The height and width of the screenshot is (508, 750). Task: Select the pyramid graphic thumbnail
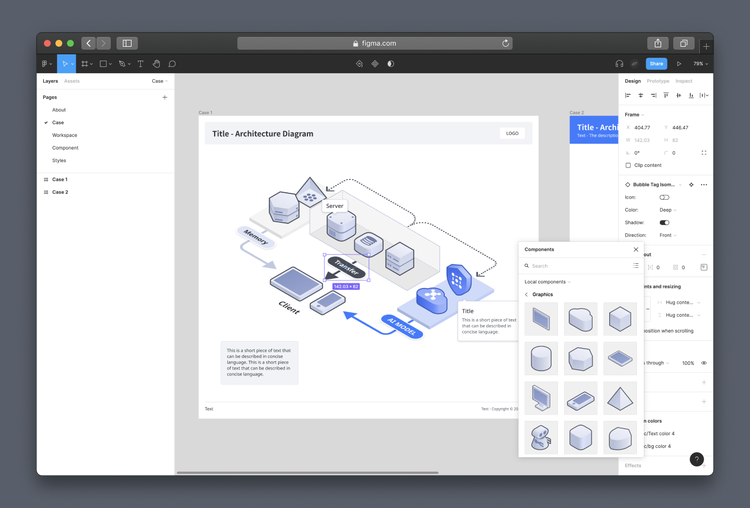[x=620, y=398]
